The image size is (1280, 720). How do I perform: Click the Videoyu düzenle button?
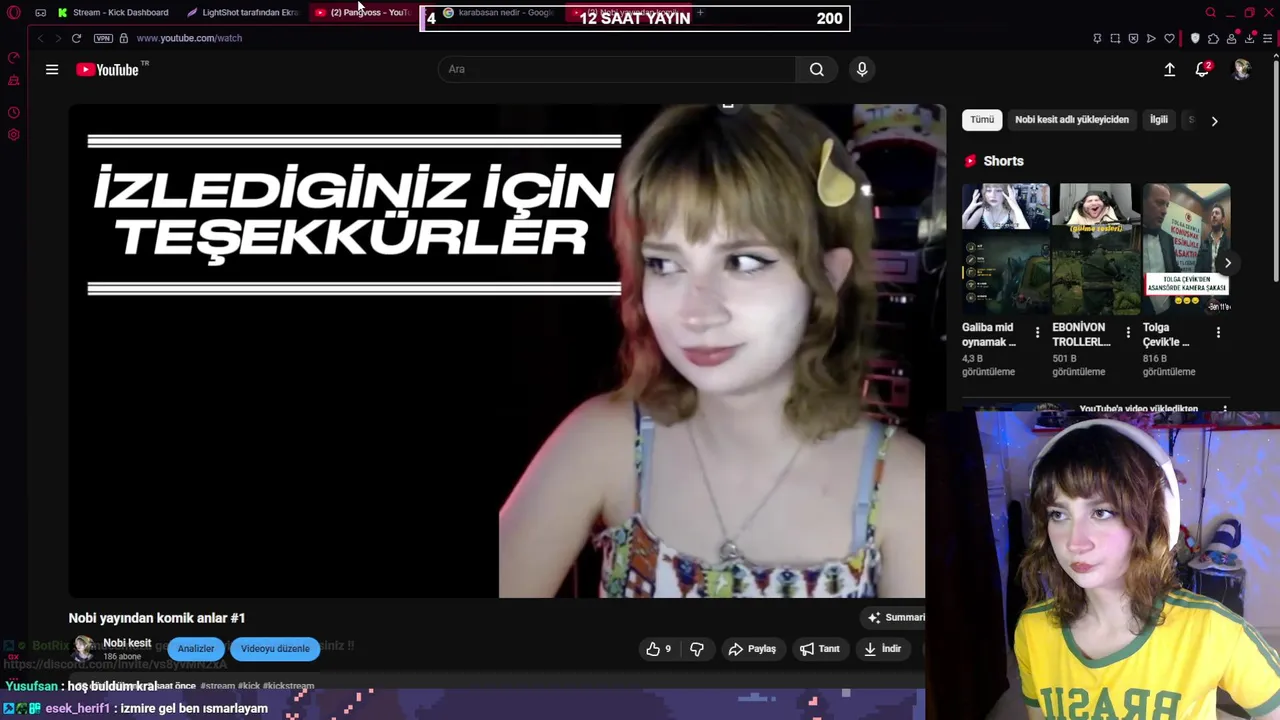click(x=275, y=649)
